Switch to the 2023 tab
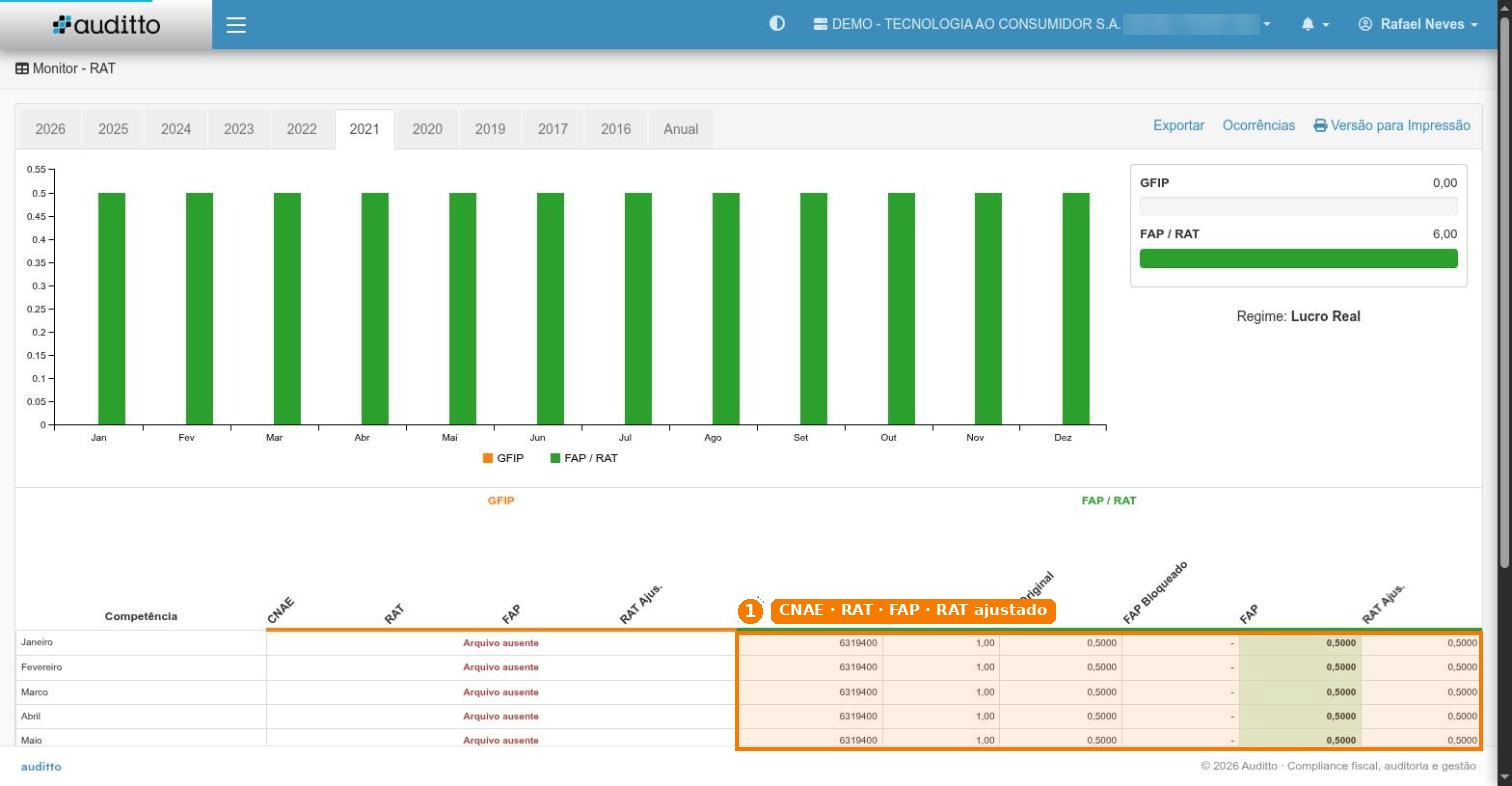Viewport: 1512px width, 786px height. pos(239,129)
